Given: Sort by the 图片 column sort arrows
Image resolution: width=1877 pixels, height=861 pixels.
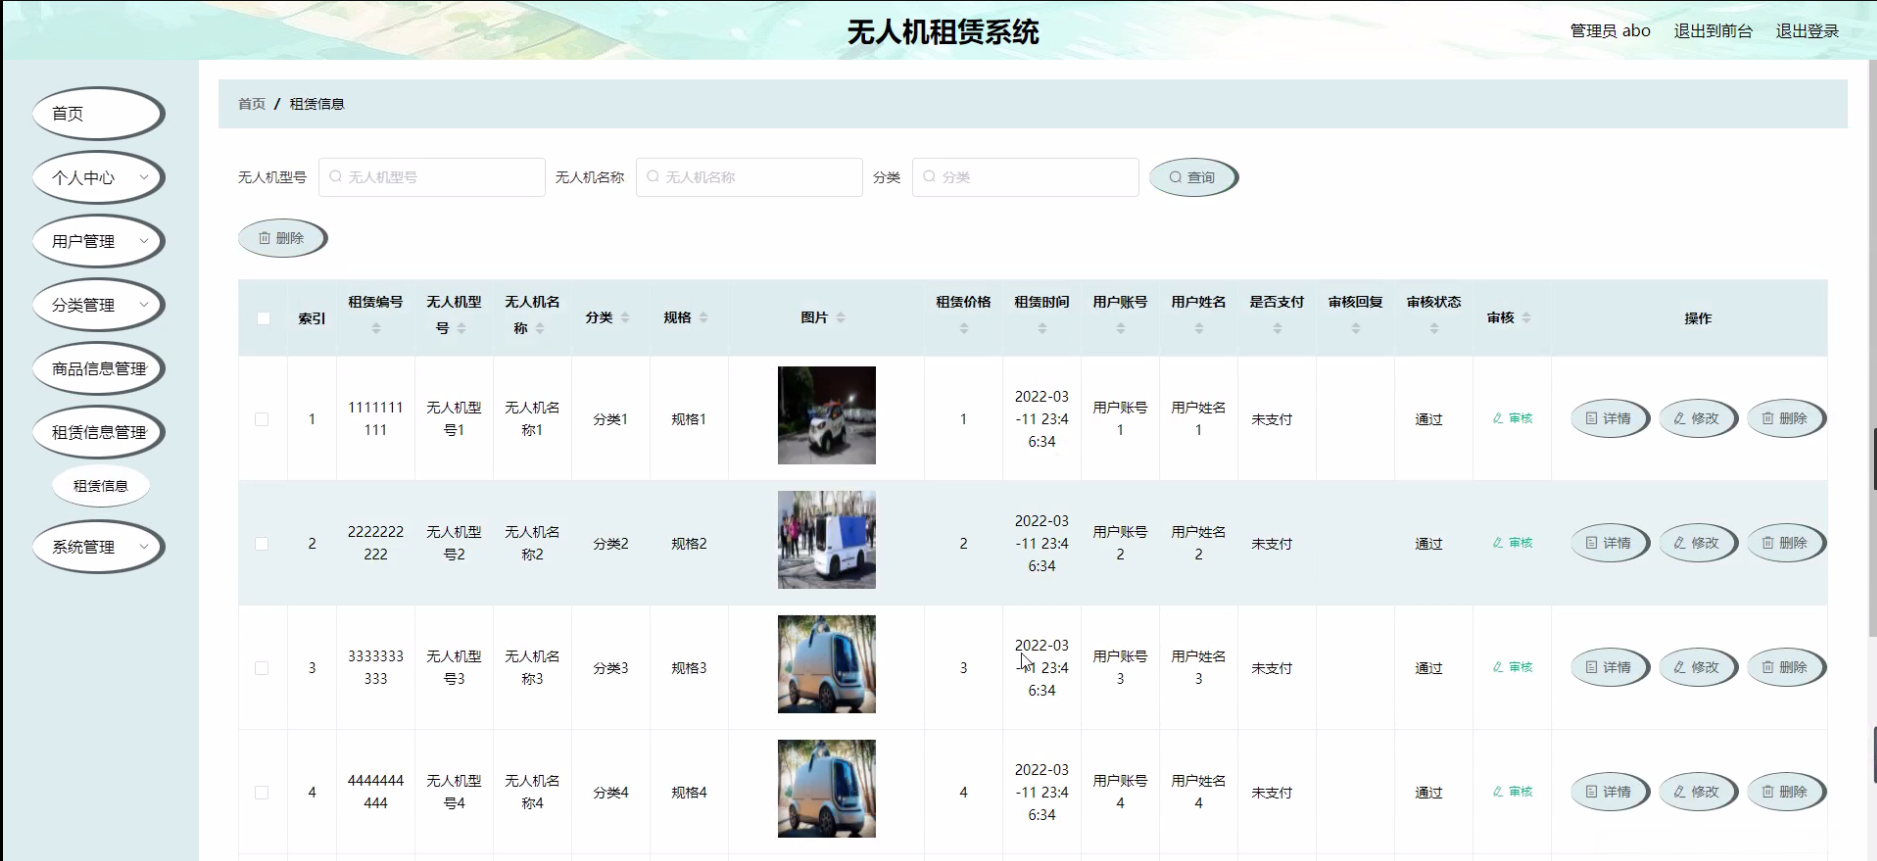Looking at the screenshot, I should pos(840,318).
